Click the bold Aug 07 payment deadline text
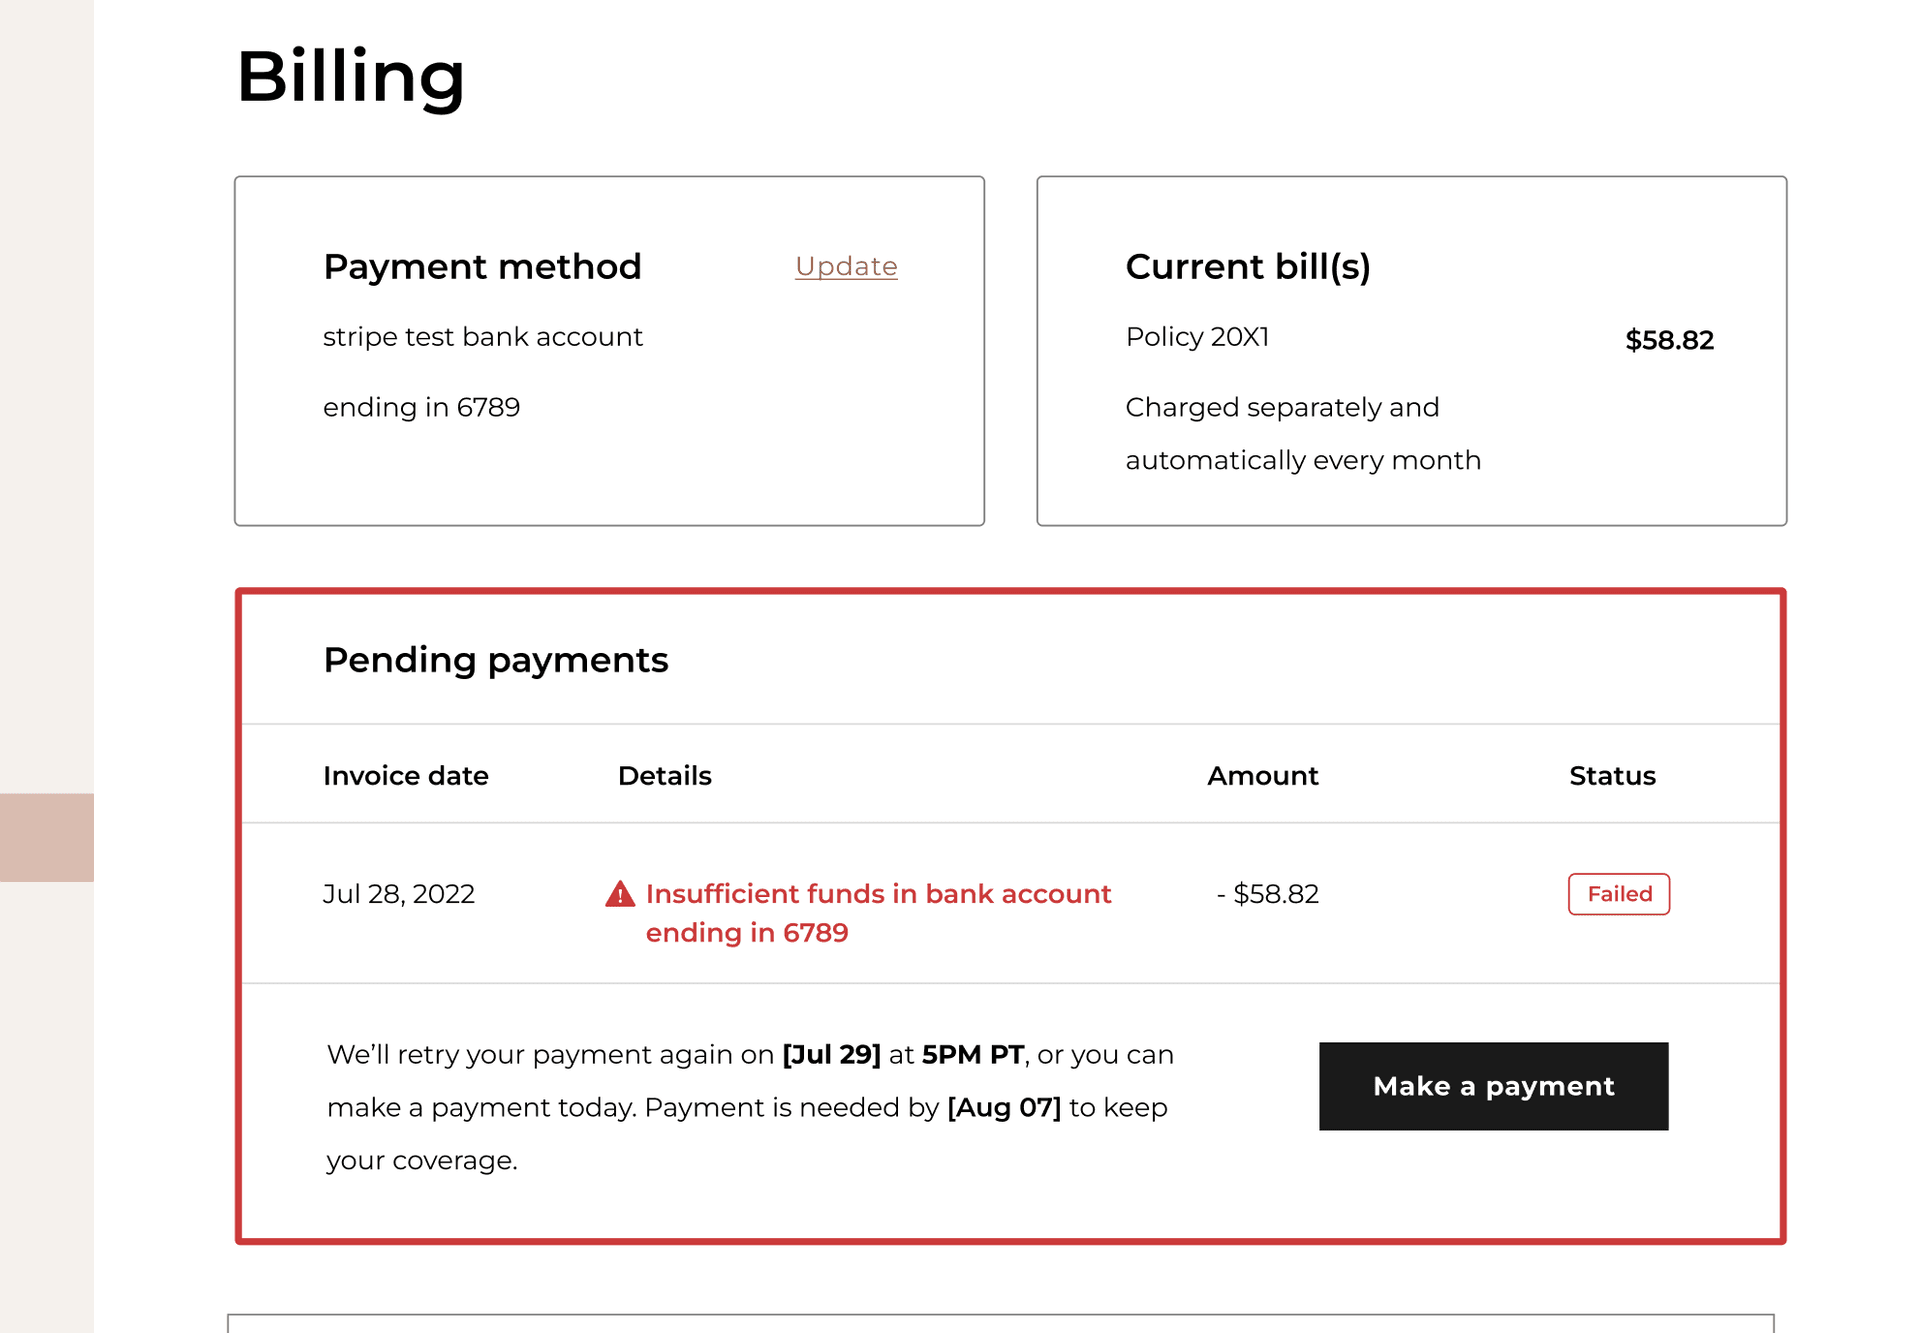 coord(1003,1107)
